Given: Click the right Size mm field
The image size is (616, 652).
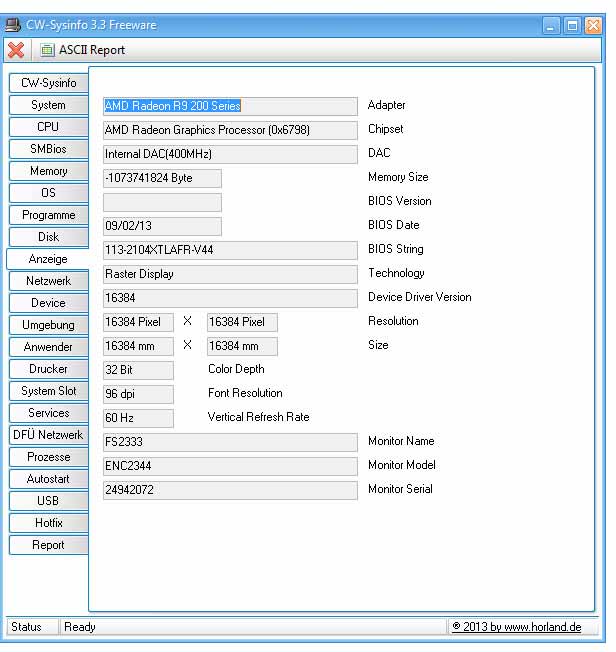Looking at the screenshot, I should point(242,346).
